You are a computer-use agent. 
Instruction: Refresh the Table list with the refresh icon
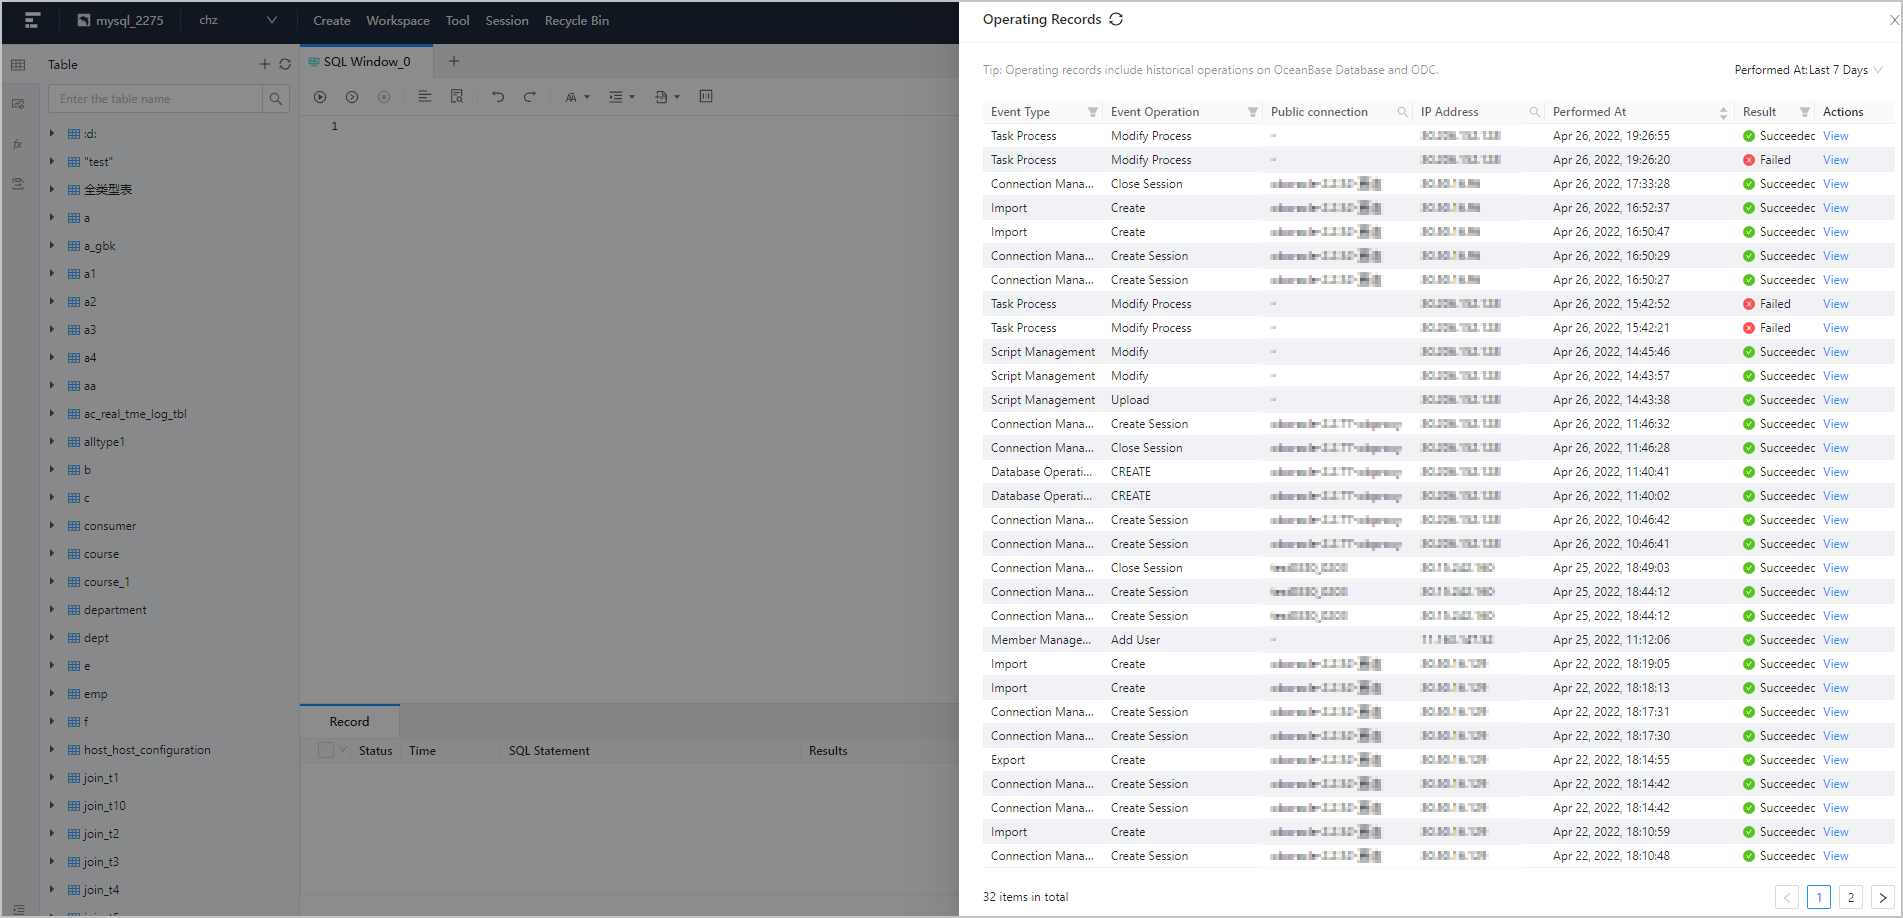pyautogui.click(x=286, y=64)
